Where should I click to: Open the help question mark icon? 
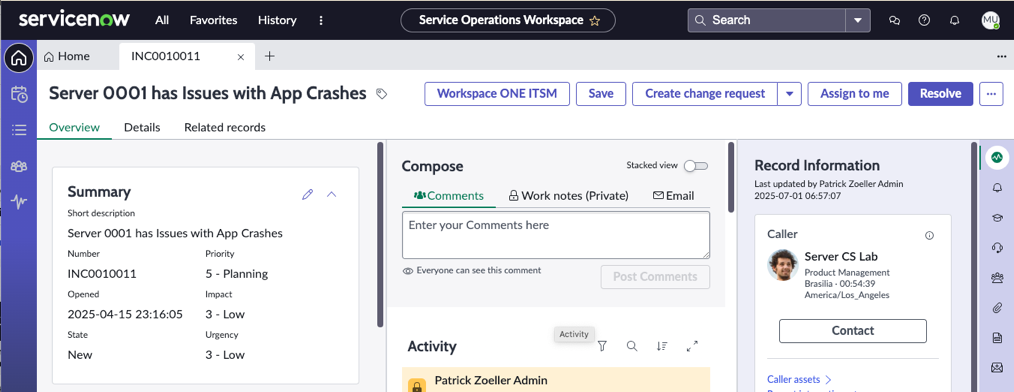point(924,21)
